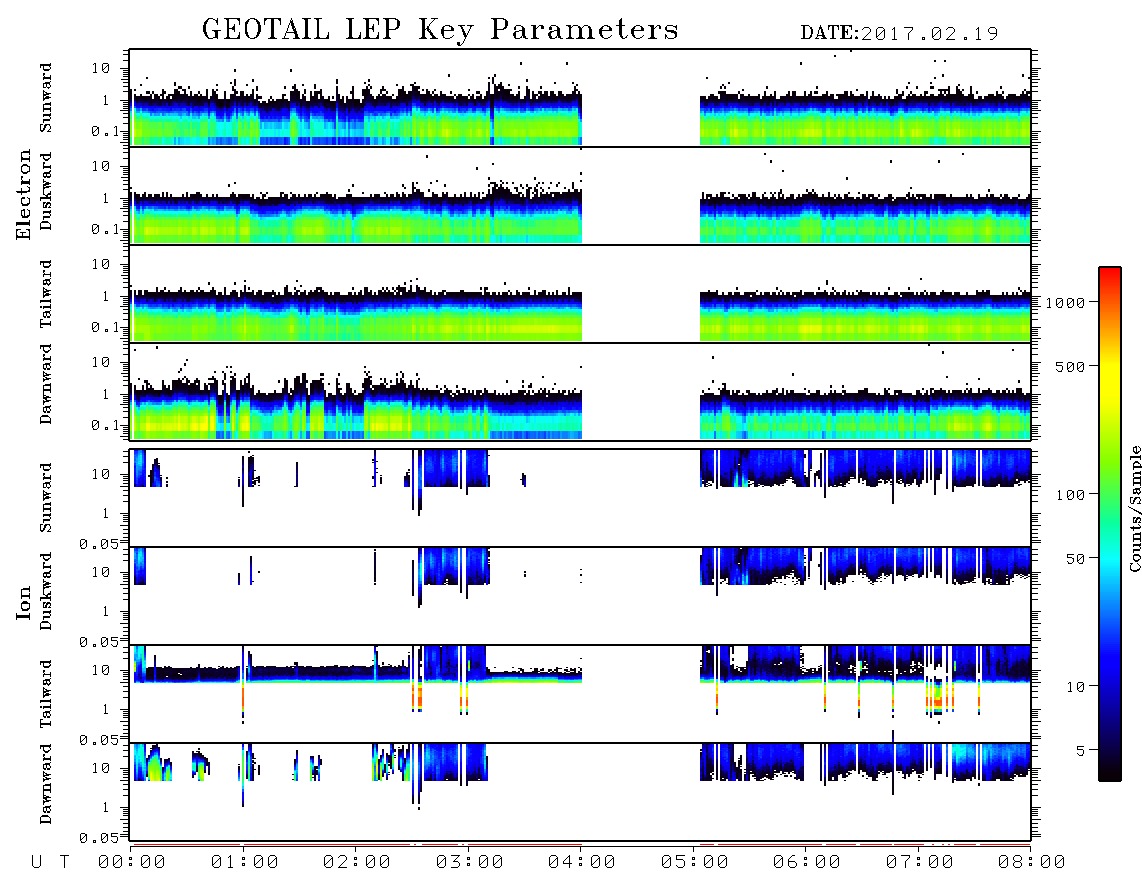
Task: Click the "U T" time axis label
Action: [x=50, y=862]
